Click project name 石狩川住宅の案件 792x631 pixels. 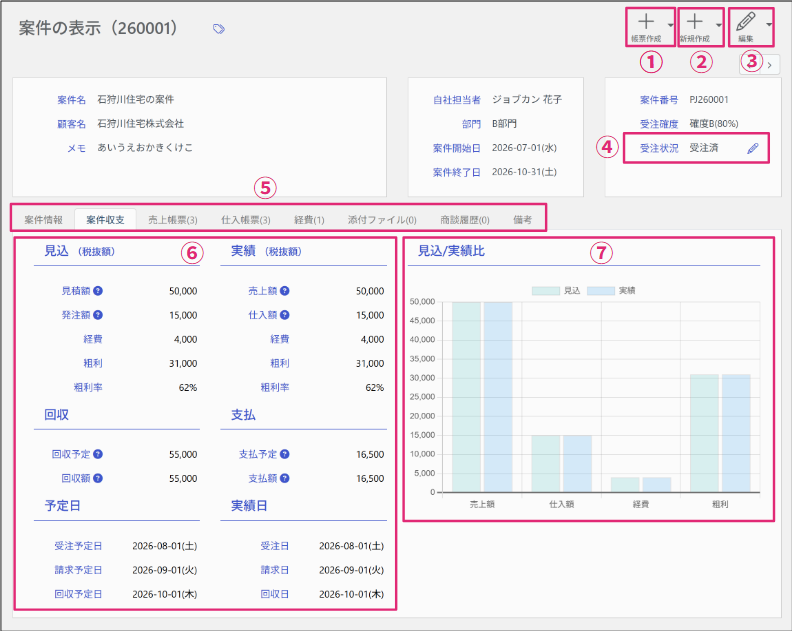[x=135, y=100]
